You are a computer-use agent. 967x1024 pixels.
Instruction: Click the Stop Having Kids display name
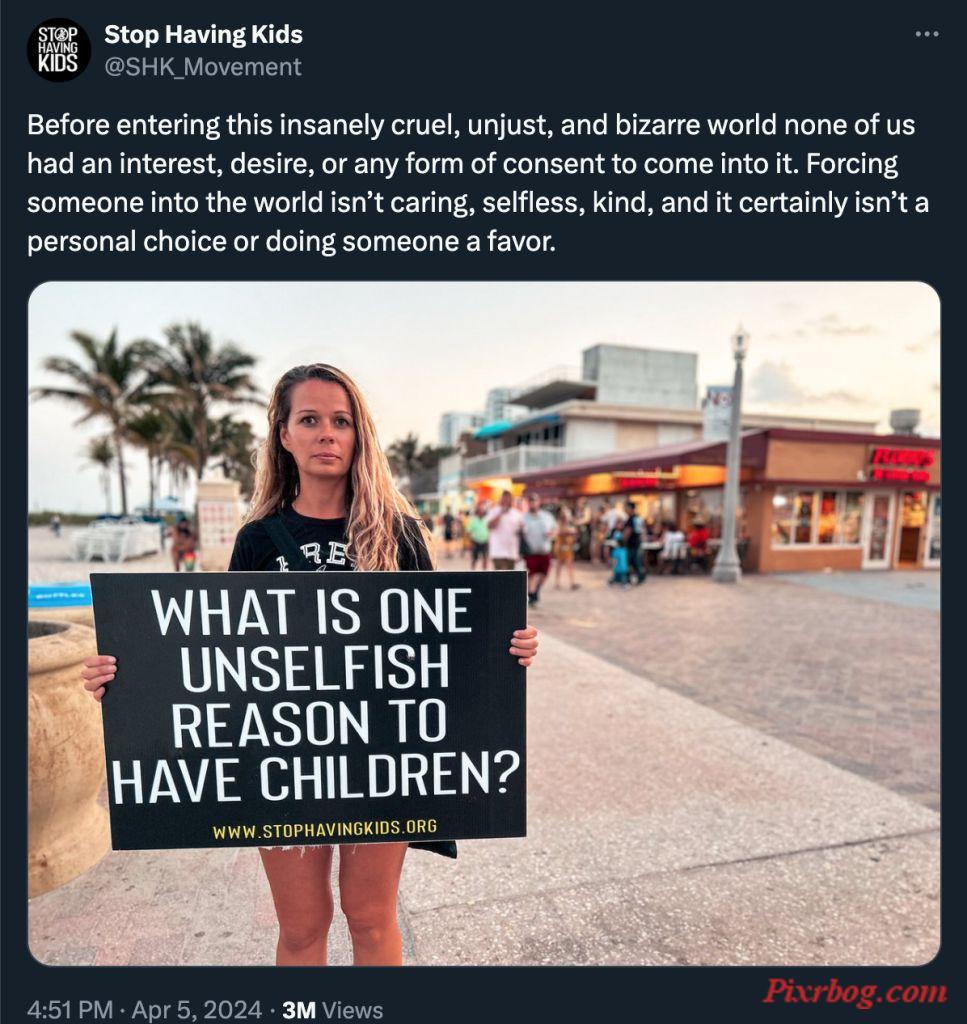coord(204,35)
